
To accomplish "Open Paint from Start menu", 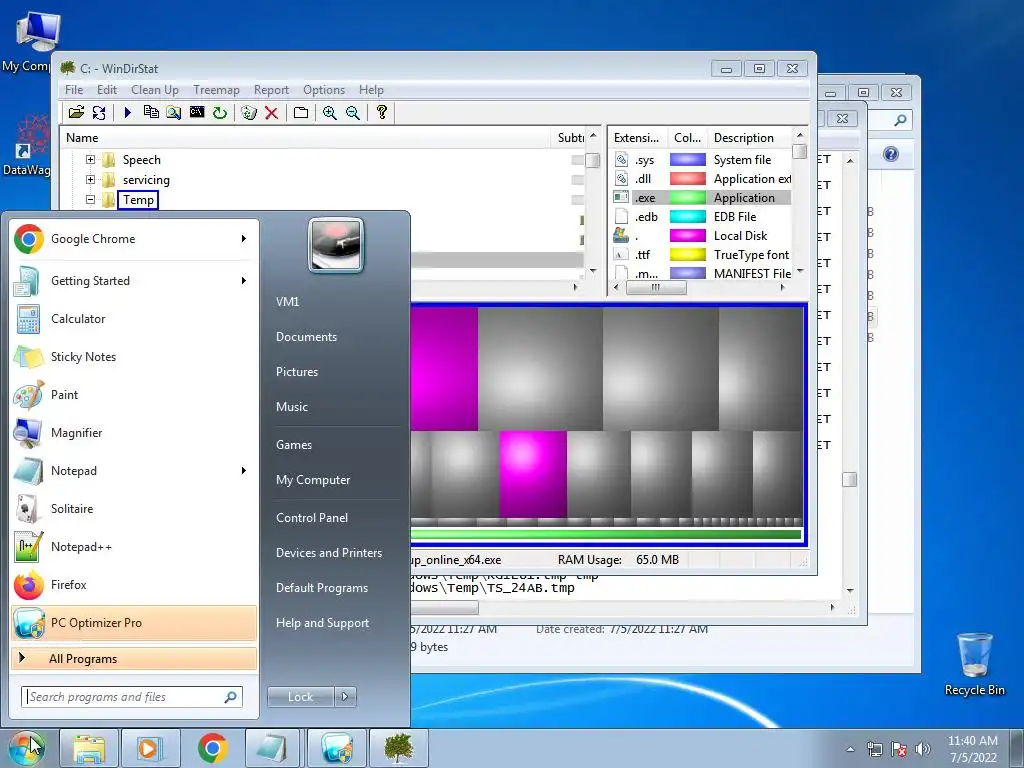I will [134, 394].
